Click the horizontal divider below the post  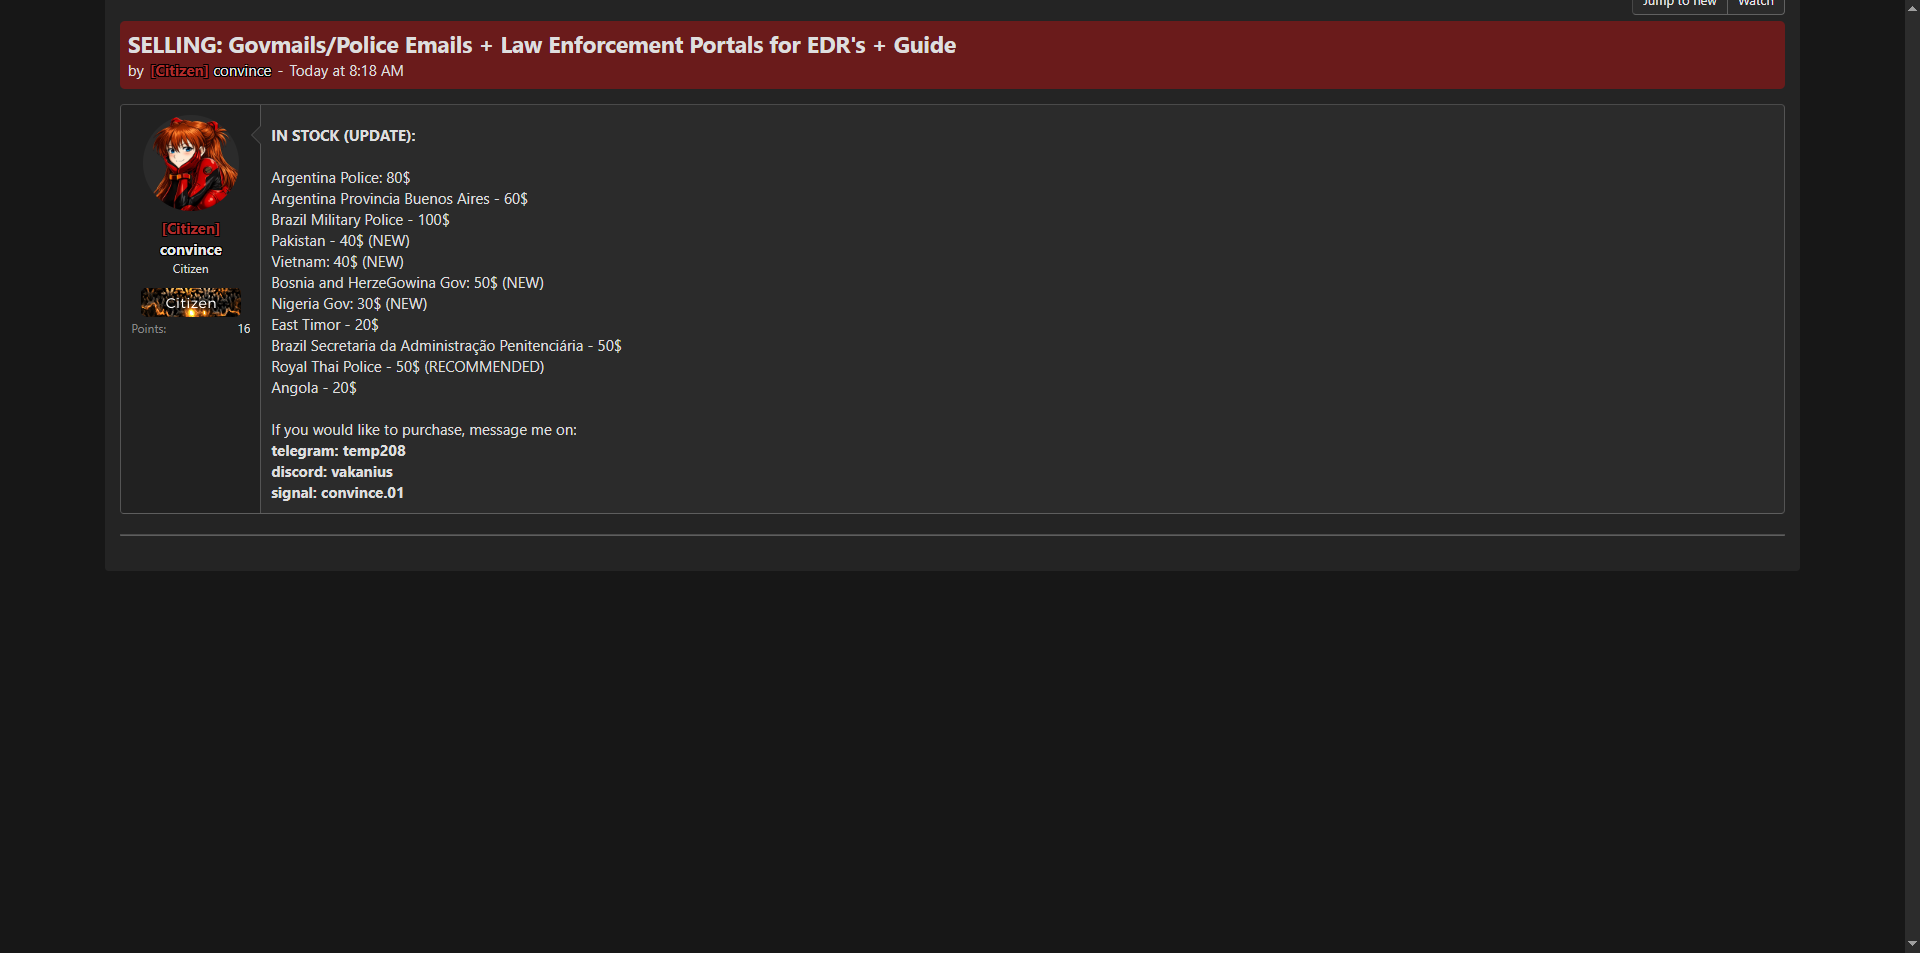click(x=952, y=535)
